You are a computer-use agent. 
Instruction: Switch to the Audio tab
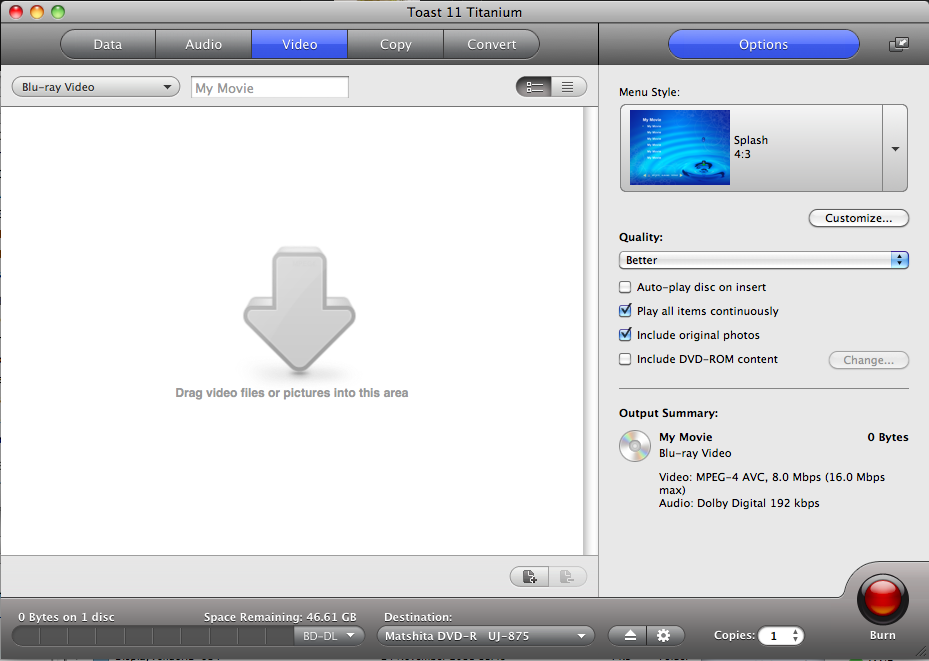204,44
